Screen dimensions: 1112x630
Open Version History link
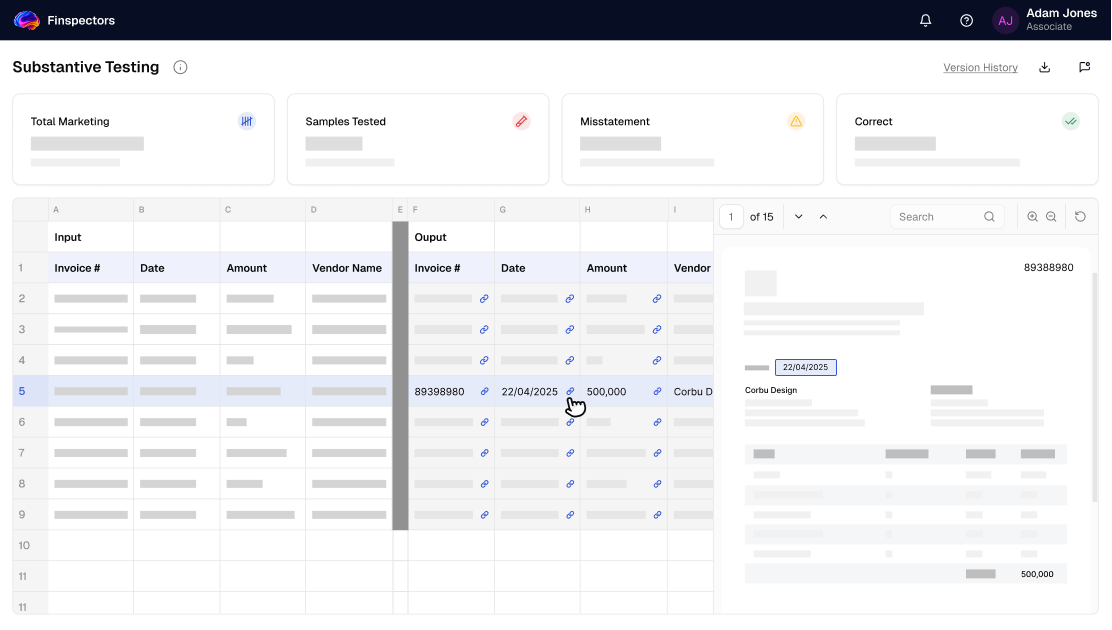click(980, 67)
